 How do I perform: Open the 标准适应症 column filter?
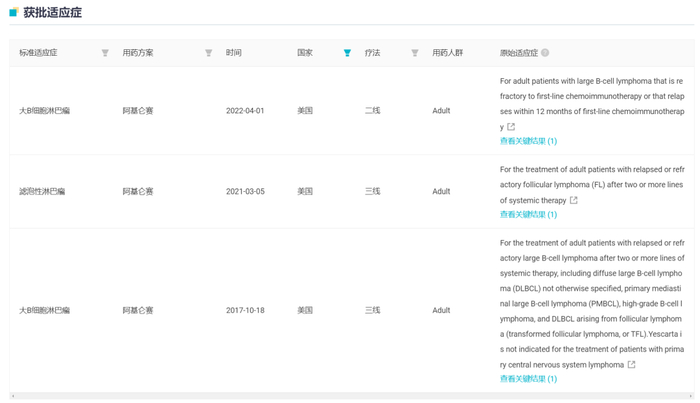coord(105,53)
